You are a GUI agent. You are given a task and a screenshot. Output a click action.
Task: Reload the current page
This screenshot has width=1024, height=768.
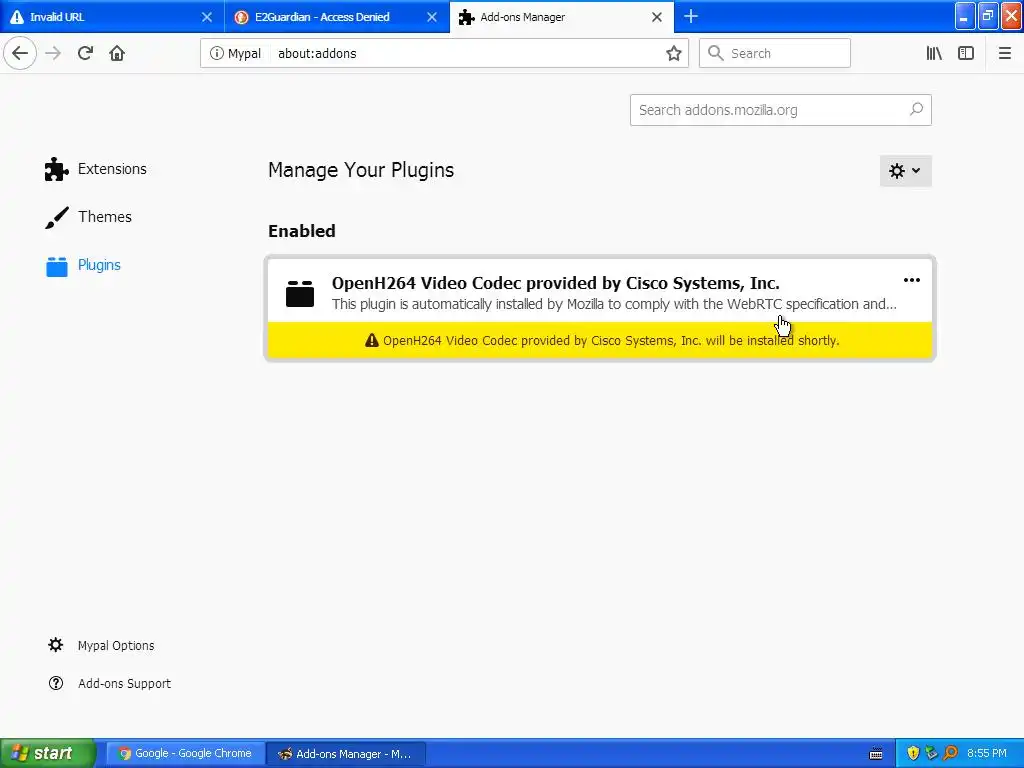click(x=85, y=53)
